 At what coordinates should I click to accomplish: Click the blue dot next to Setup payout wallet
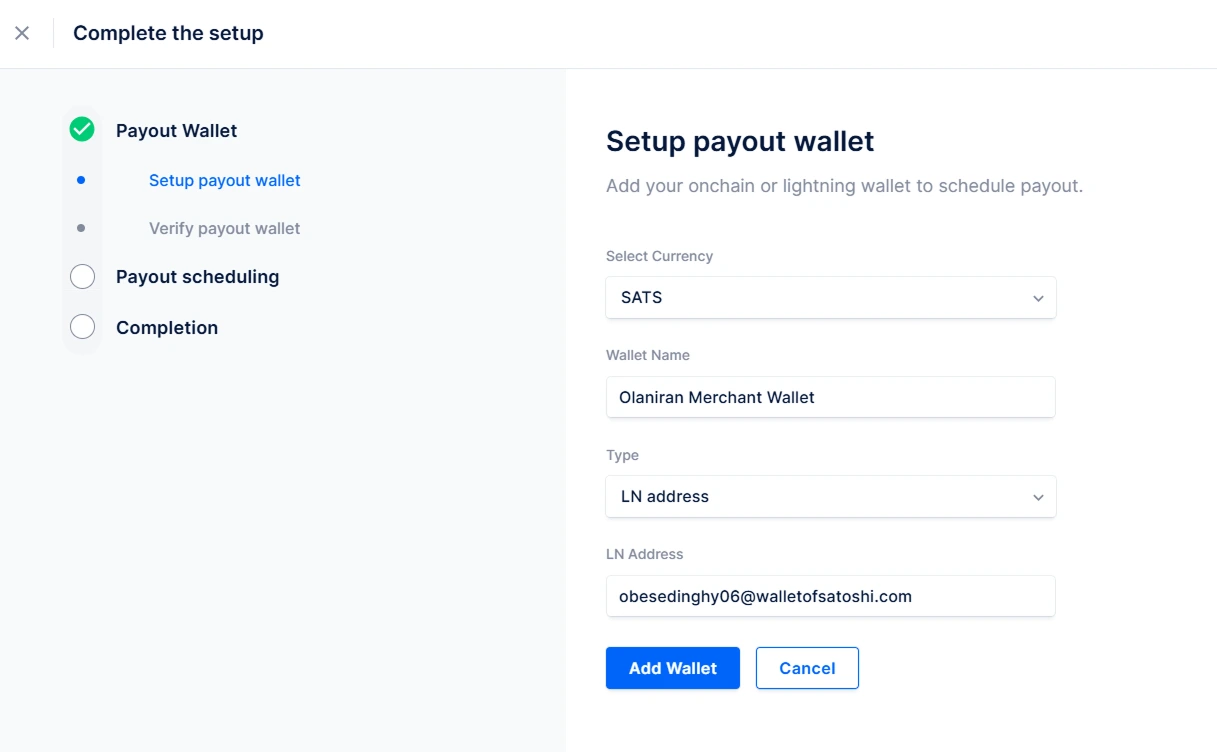click(82, 179)
